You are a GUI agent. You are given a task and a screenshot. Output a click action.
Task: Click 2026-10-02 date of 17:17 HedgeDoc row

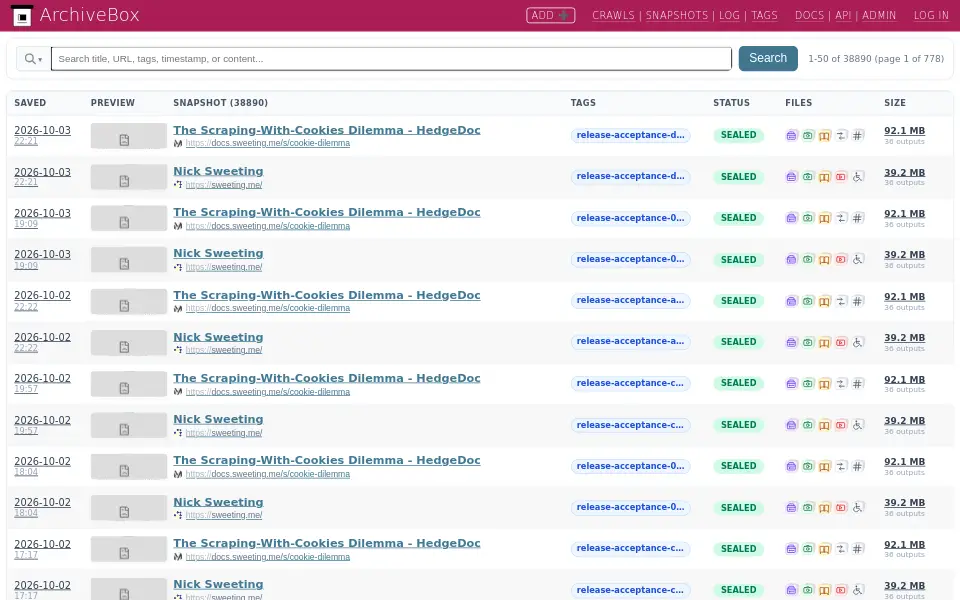click(x=42, y=544)
